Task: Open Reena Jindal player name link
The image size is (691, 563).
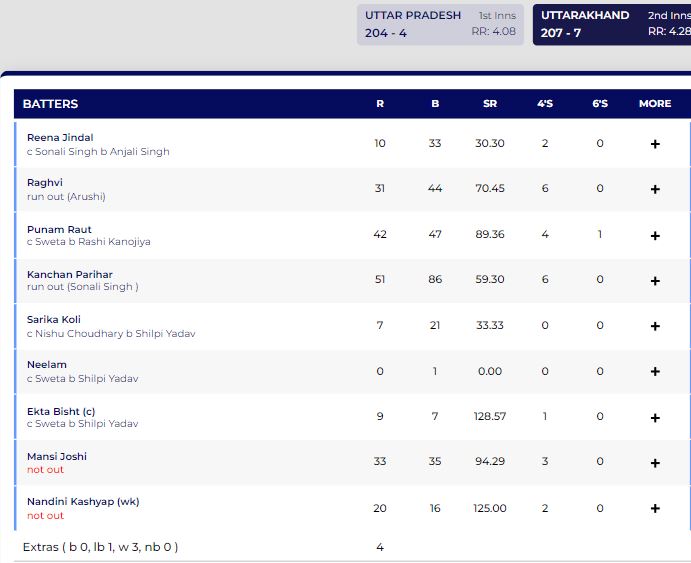Action: click(60, 137)
